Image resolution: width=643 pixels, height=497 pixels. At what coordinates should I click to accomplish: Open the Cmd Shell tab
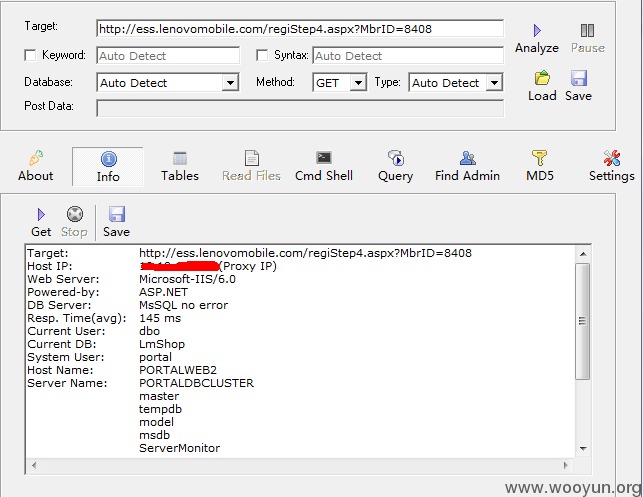coord(324,167)
